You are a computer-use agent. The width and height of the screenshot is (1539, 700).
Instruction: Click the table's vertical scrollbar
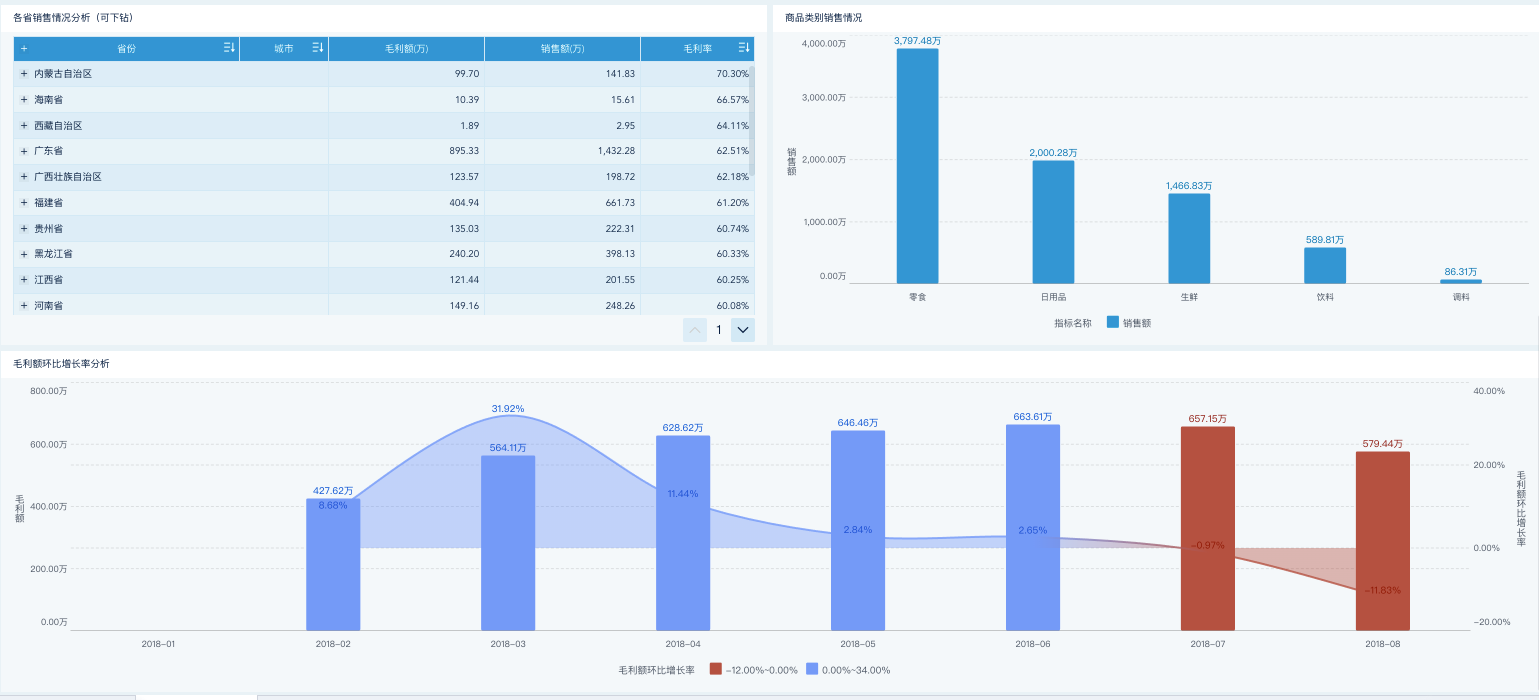752,120
